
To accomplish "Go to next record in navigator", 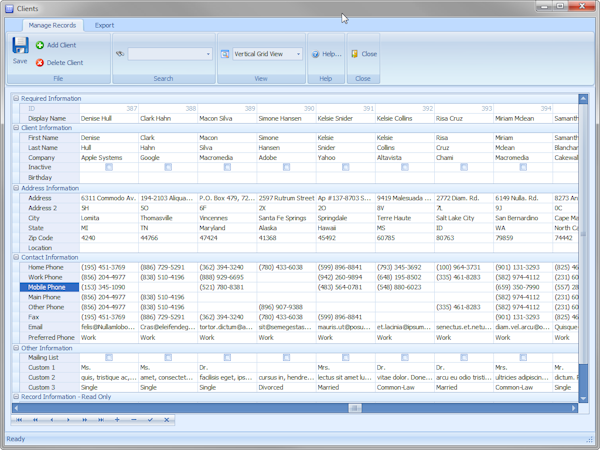I will pos(68,420).
